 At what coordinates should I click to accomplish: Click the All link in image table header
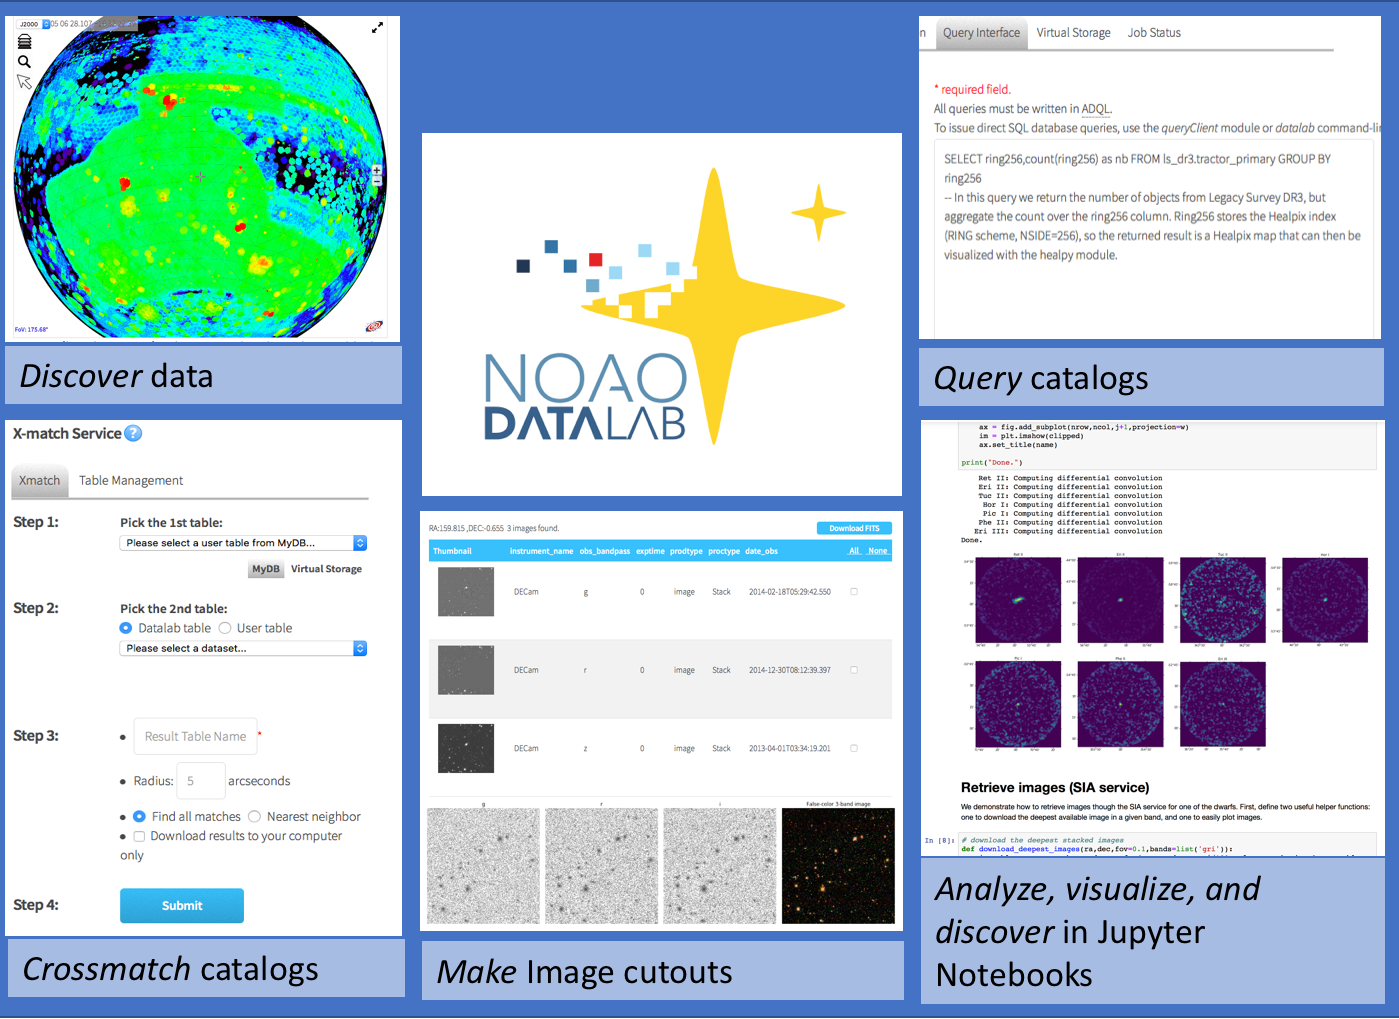click(x=854, y=551)
